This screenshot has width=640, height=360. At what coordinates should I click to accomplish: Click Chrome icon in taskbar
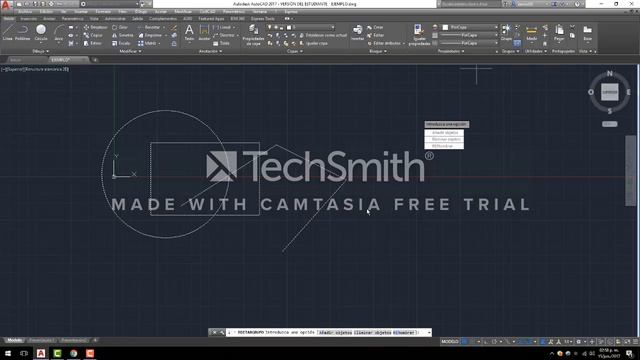click(x=73, y=353)
